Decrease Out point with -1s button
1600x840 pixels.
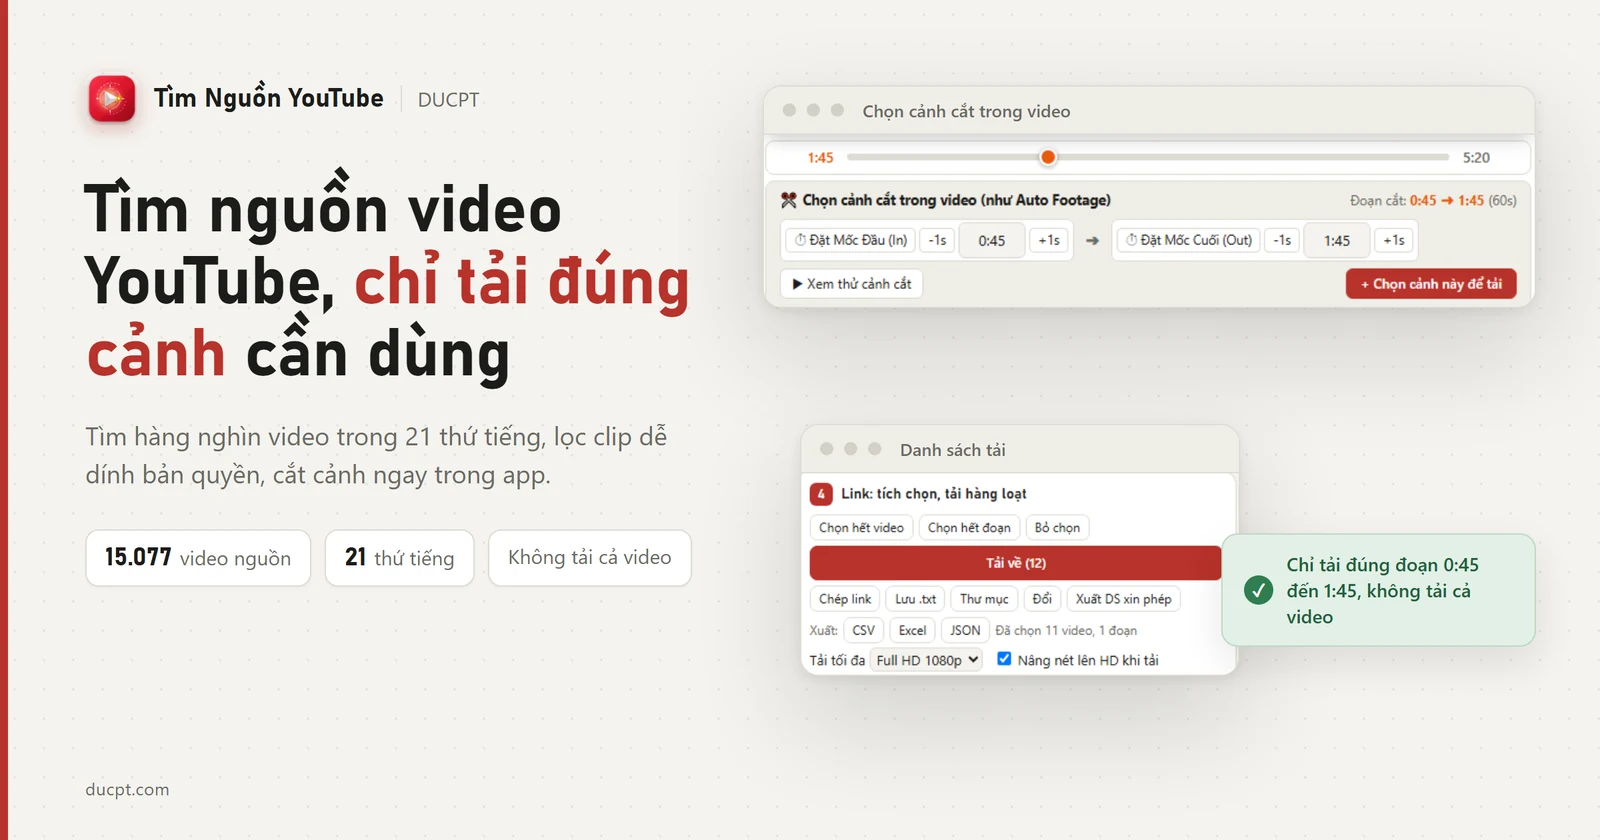pos(1282,240)
